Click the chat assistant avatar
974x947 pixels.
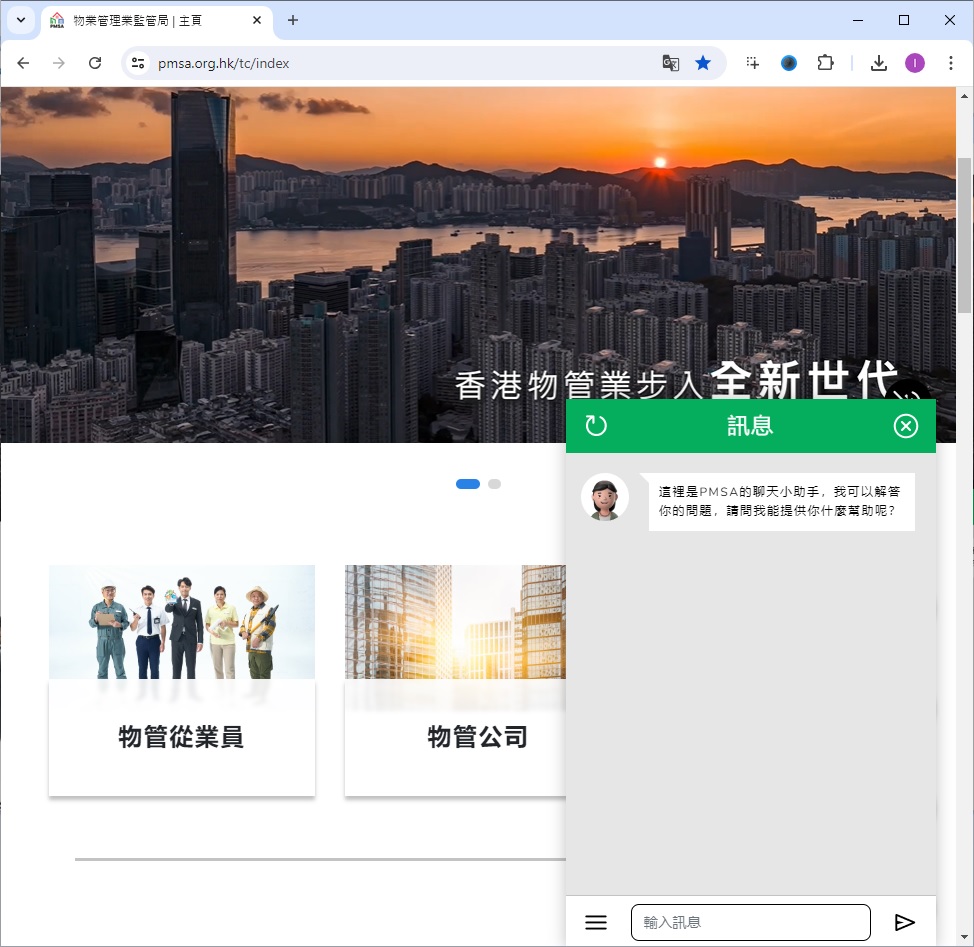pyautogui.click(x=605, y=497)
